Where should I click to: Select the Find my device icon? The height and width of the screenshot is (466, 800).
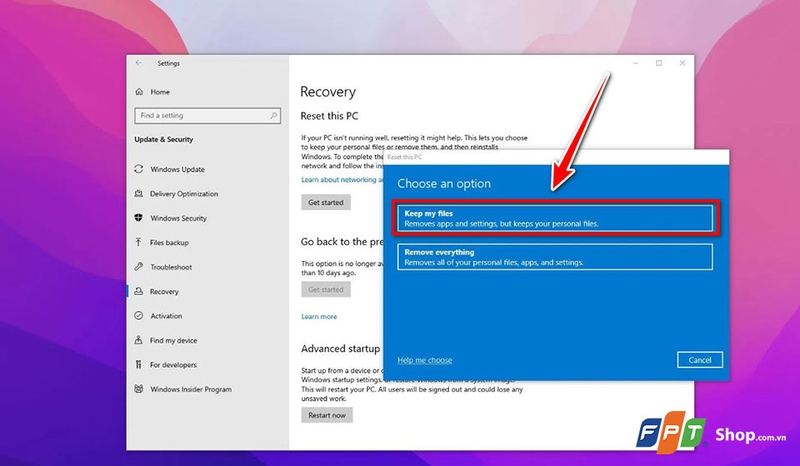point(139,340)
